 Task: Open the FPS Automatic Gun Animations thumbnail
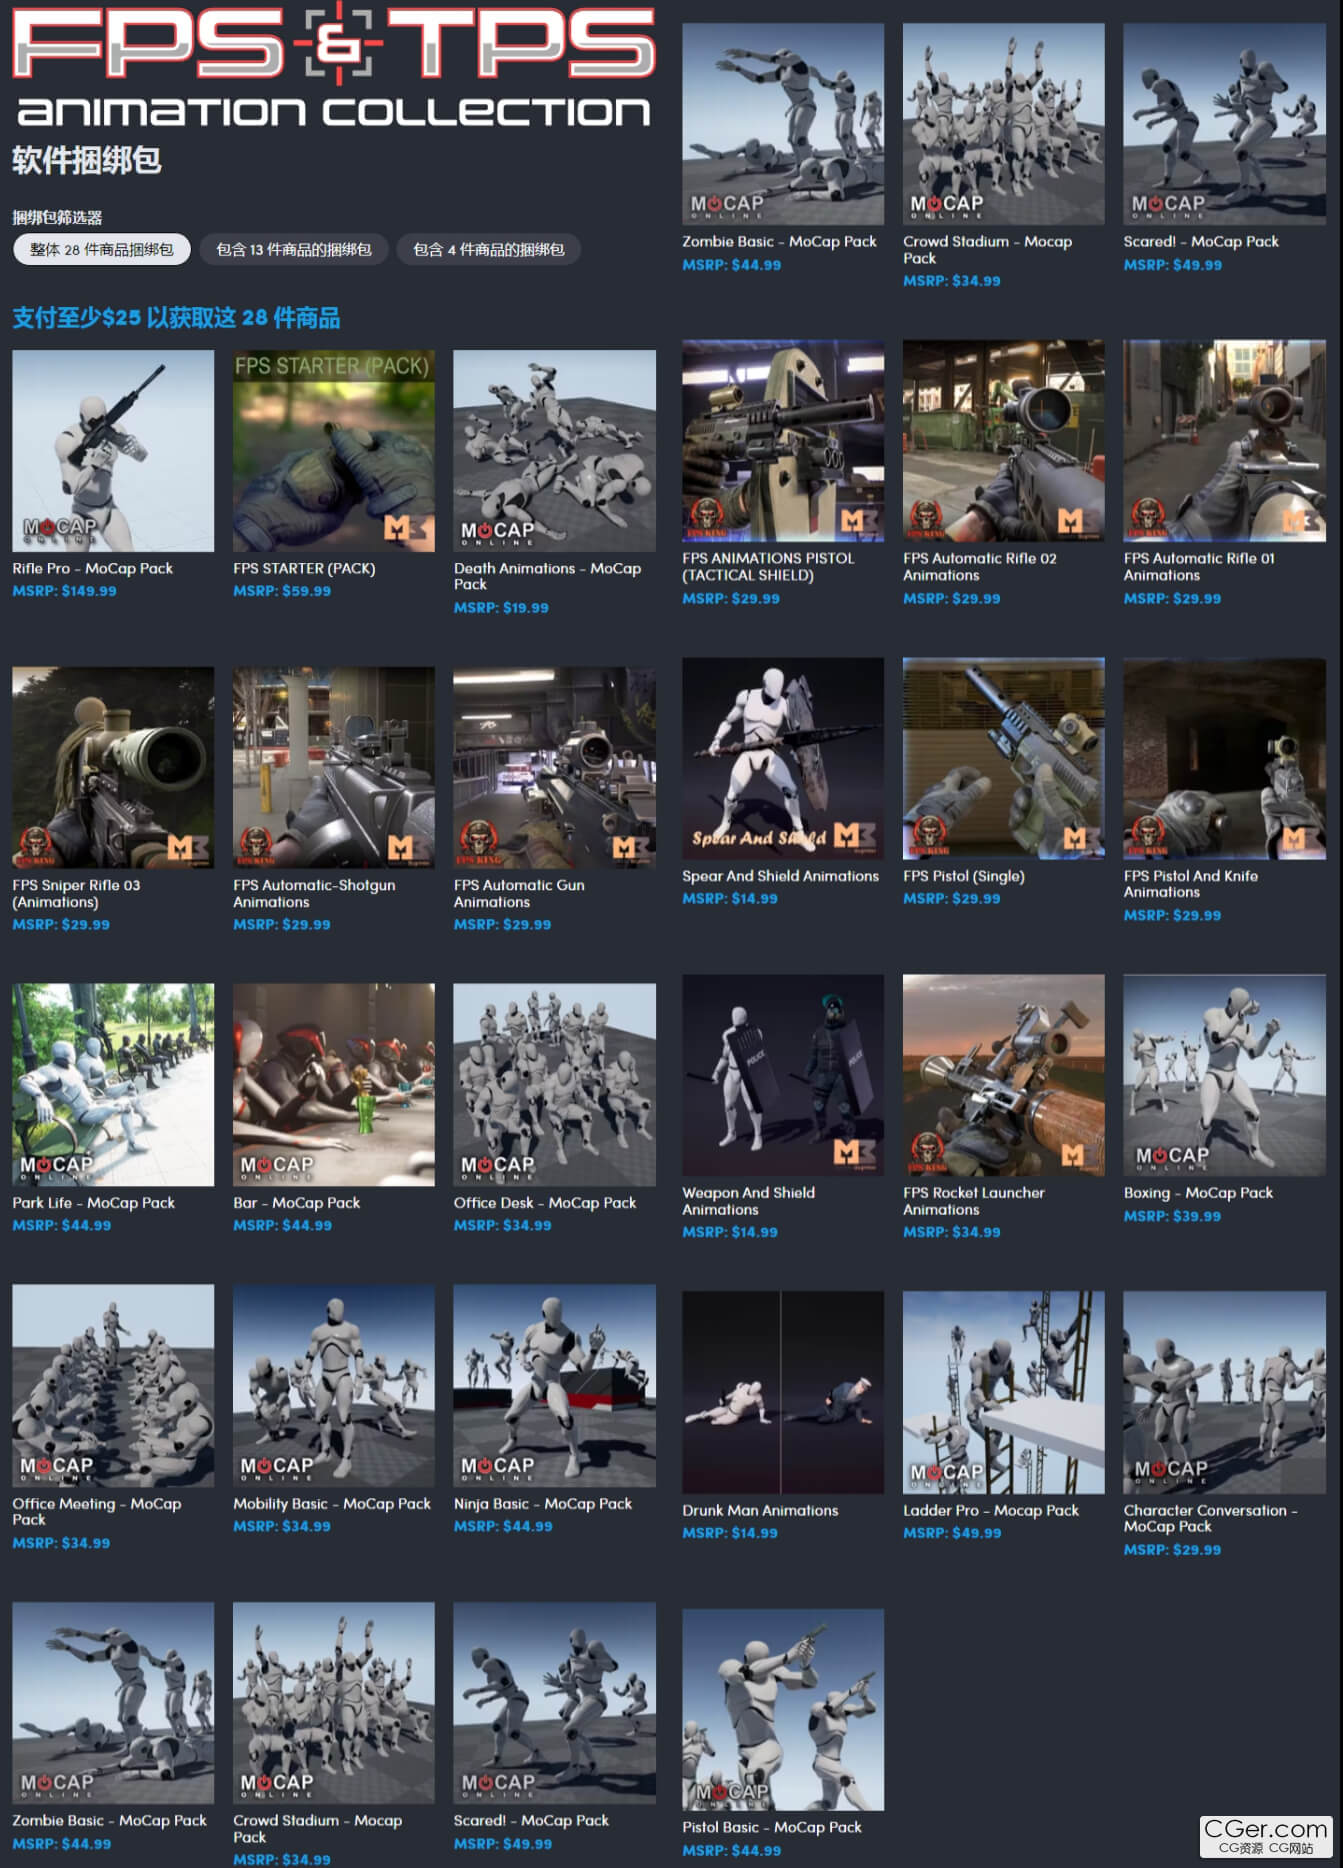(x=554, y=767)
